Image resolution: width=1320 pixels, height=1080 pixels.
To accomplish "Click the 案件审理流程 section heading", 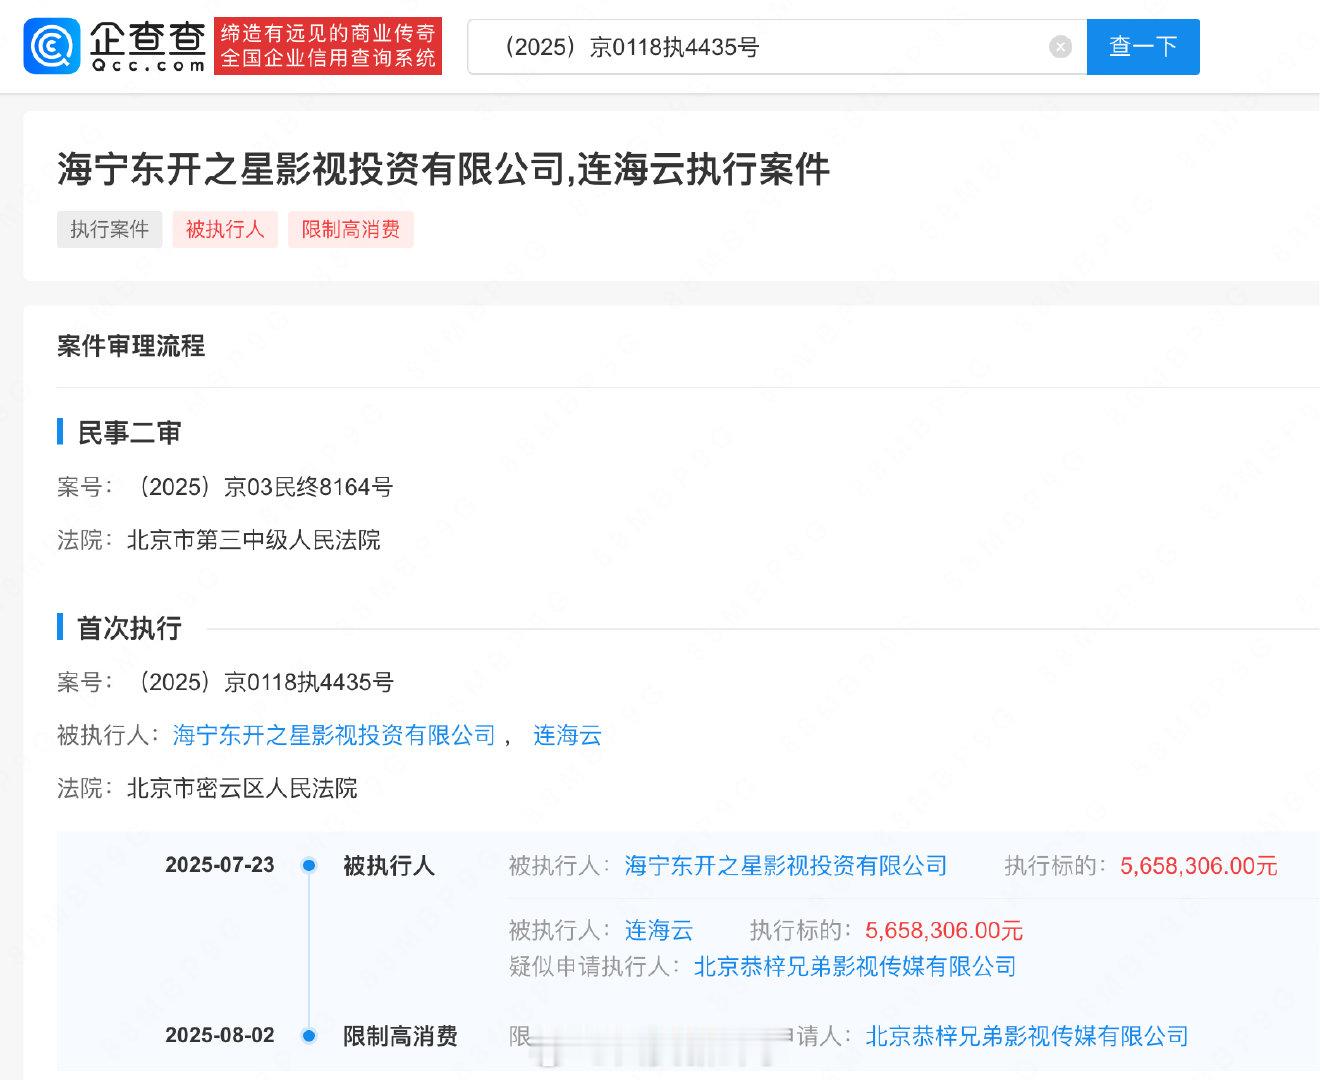I will click(x=131, y=346).
